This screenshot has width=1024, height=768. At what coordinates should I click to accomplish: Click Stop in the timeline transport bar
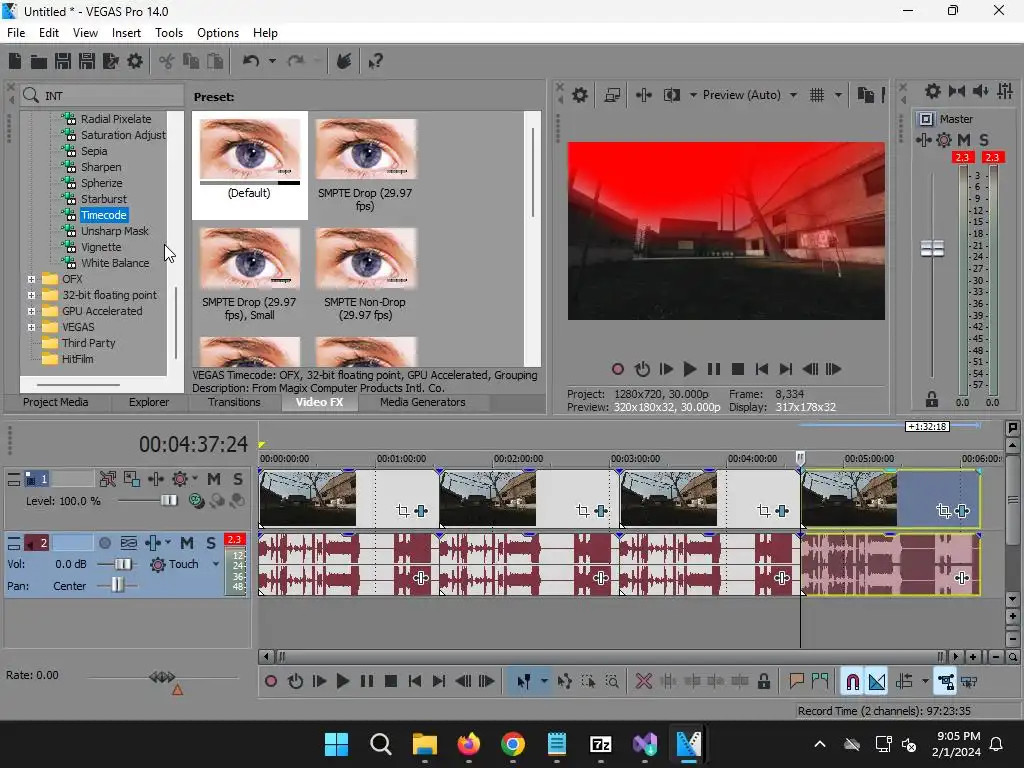pos(391,682)
